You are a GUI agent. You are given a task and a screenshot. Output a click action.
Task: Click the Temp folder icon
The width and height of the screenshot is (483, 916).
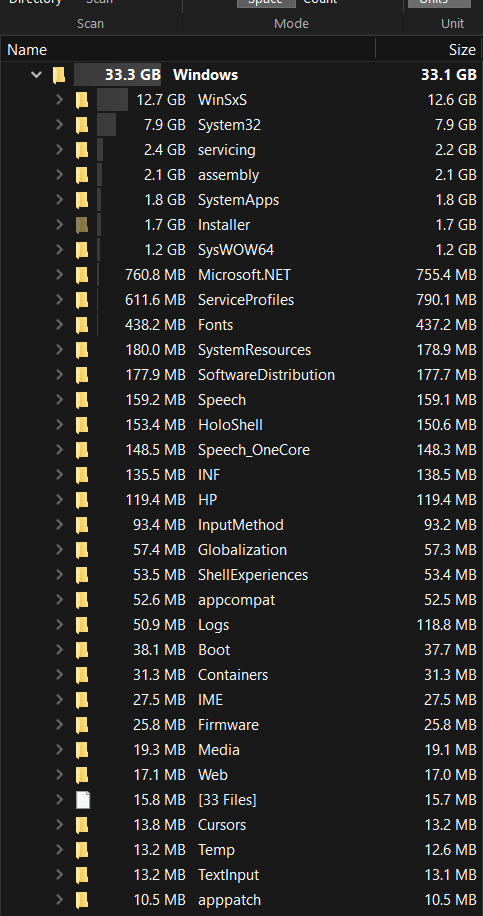[82, 849]
